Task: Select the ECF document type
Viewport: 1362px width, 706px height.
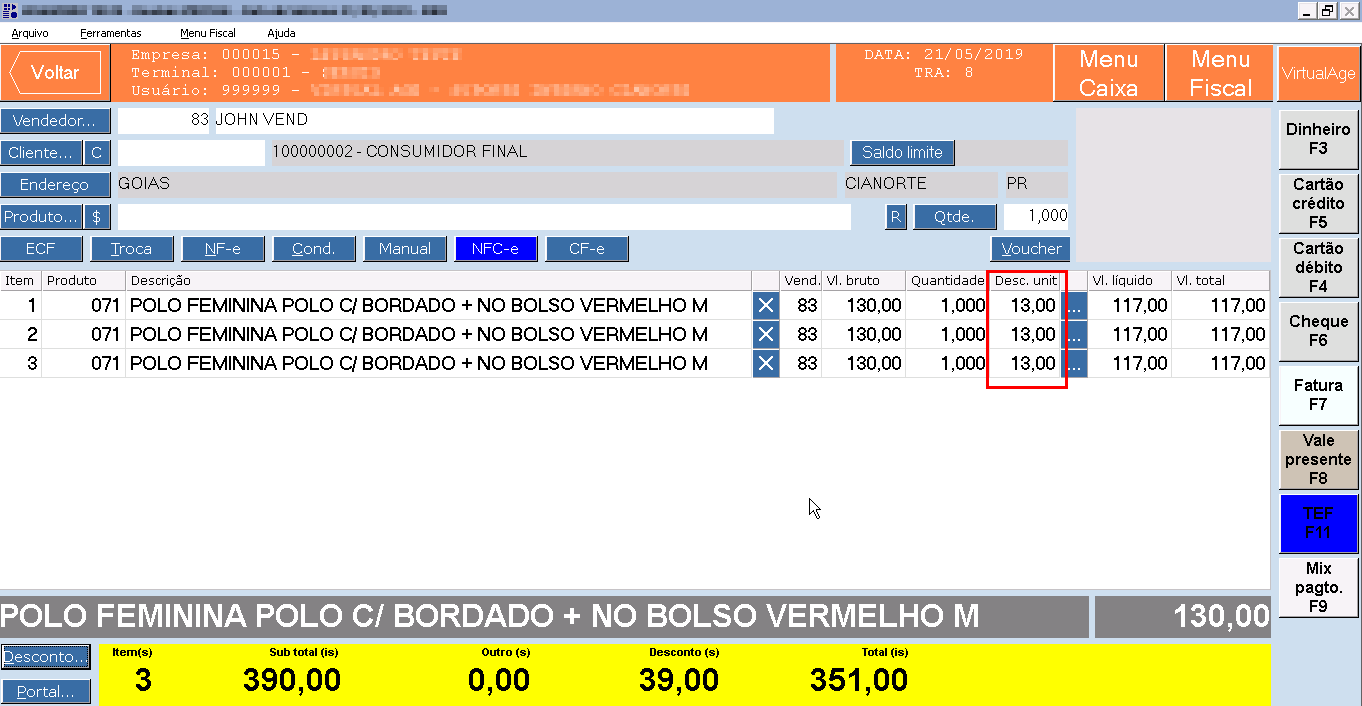Action: click(x=41, y=249)
